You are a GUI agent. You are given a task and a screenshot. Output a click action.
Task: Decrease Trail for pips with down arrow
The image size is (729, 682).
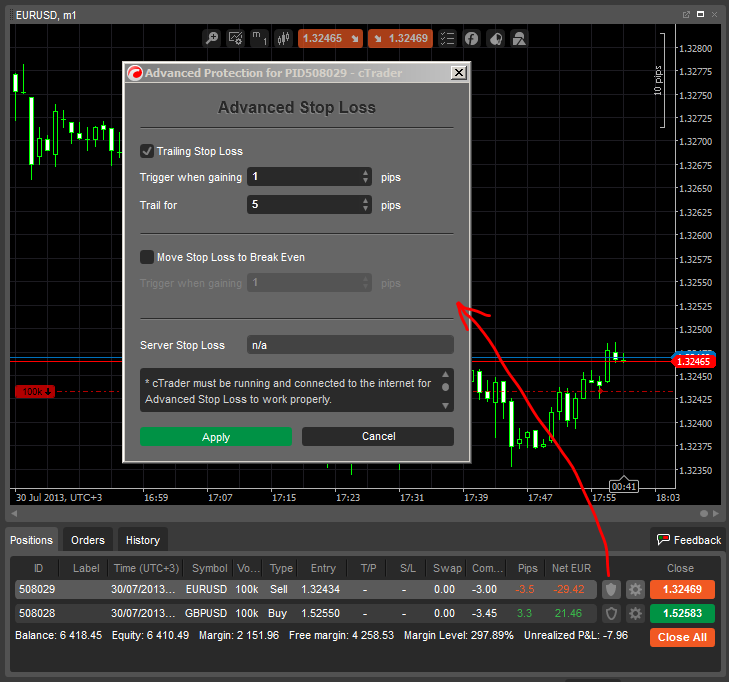coord(365,209)
